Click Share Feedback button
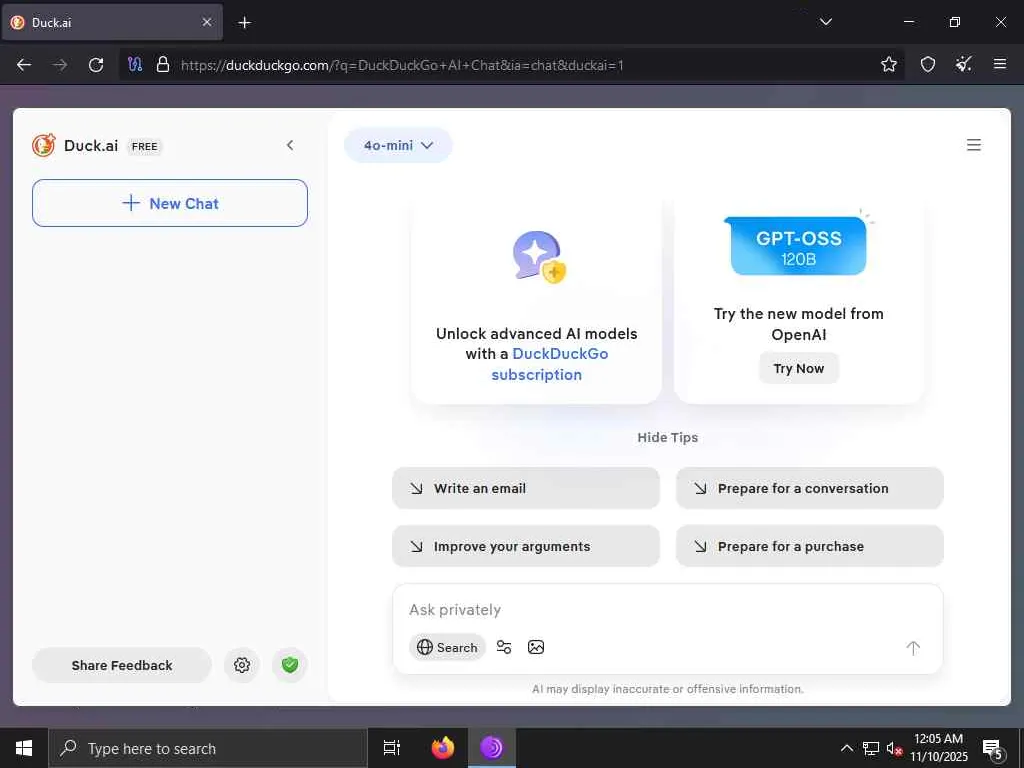Screen dimensions: 1024x768 point(121,665)
